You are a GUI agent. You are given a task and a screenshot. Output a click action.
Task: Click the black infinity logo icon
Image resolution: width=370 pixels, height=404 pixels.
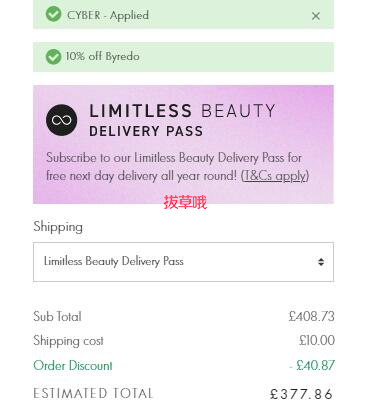tap(61, 120)
